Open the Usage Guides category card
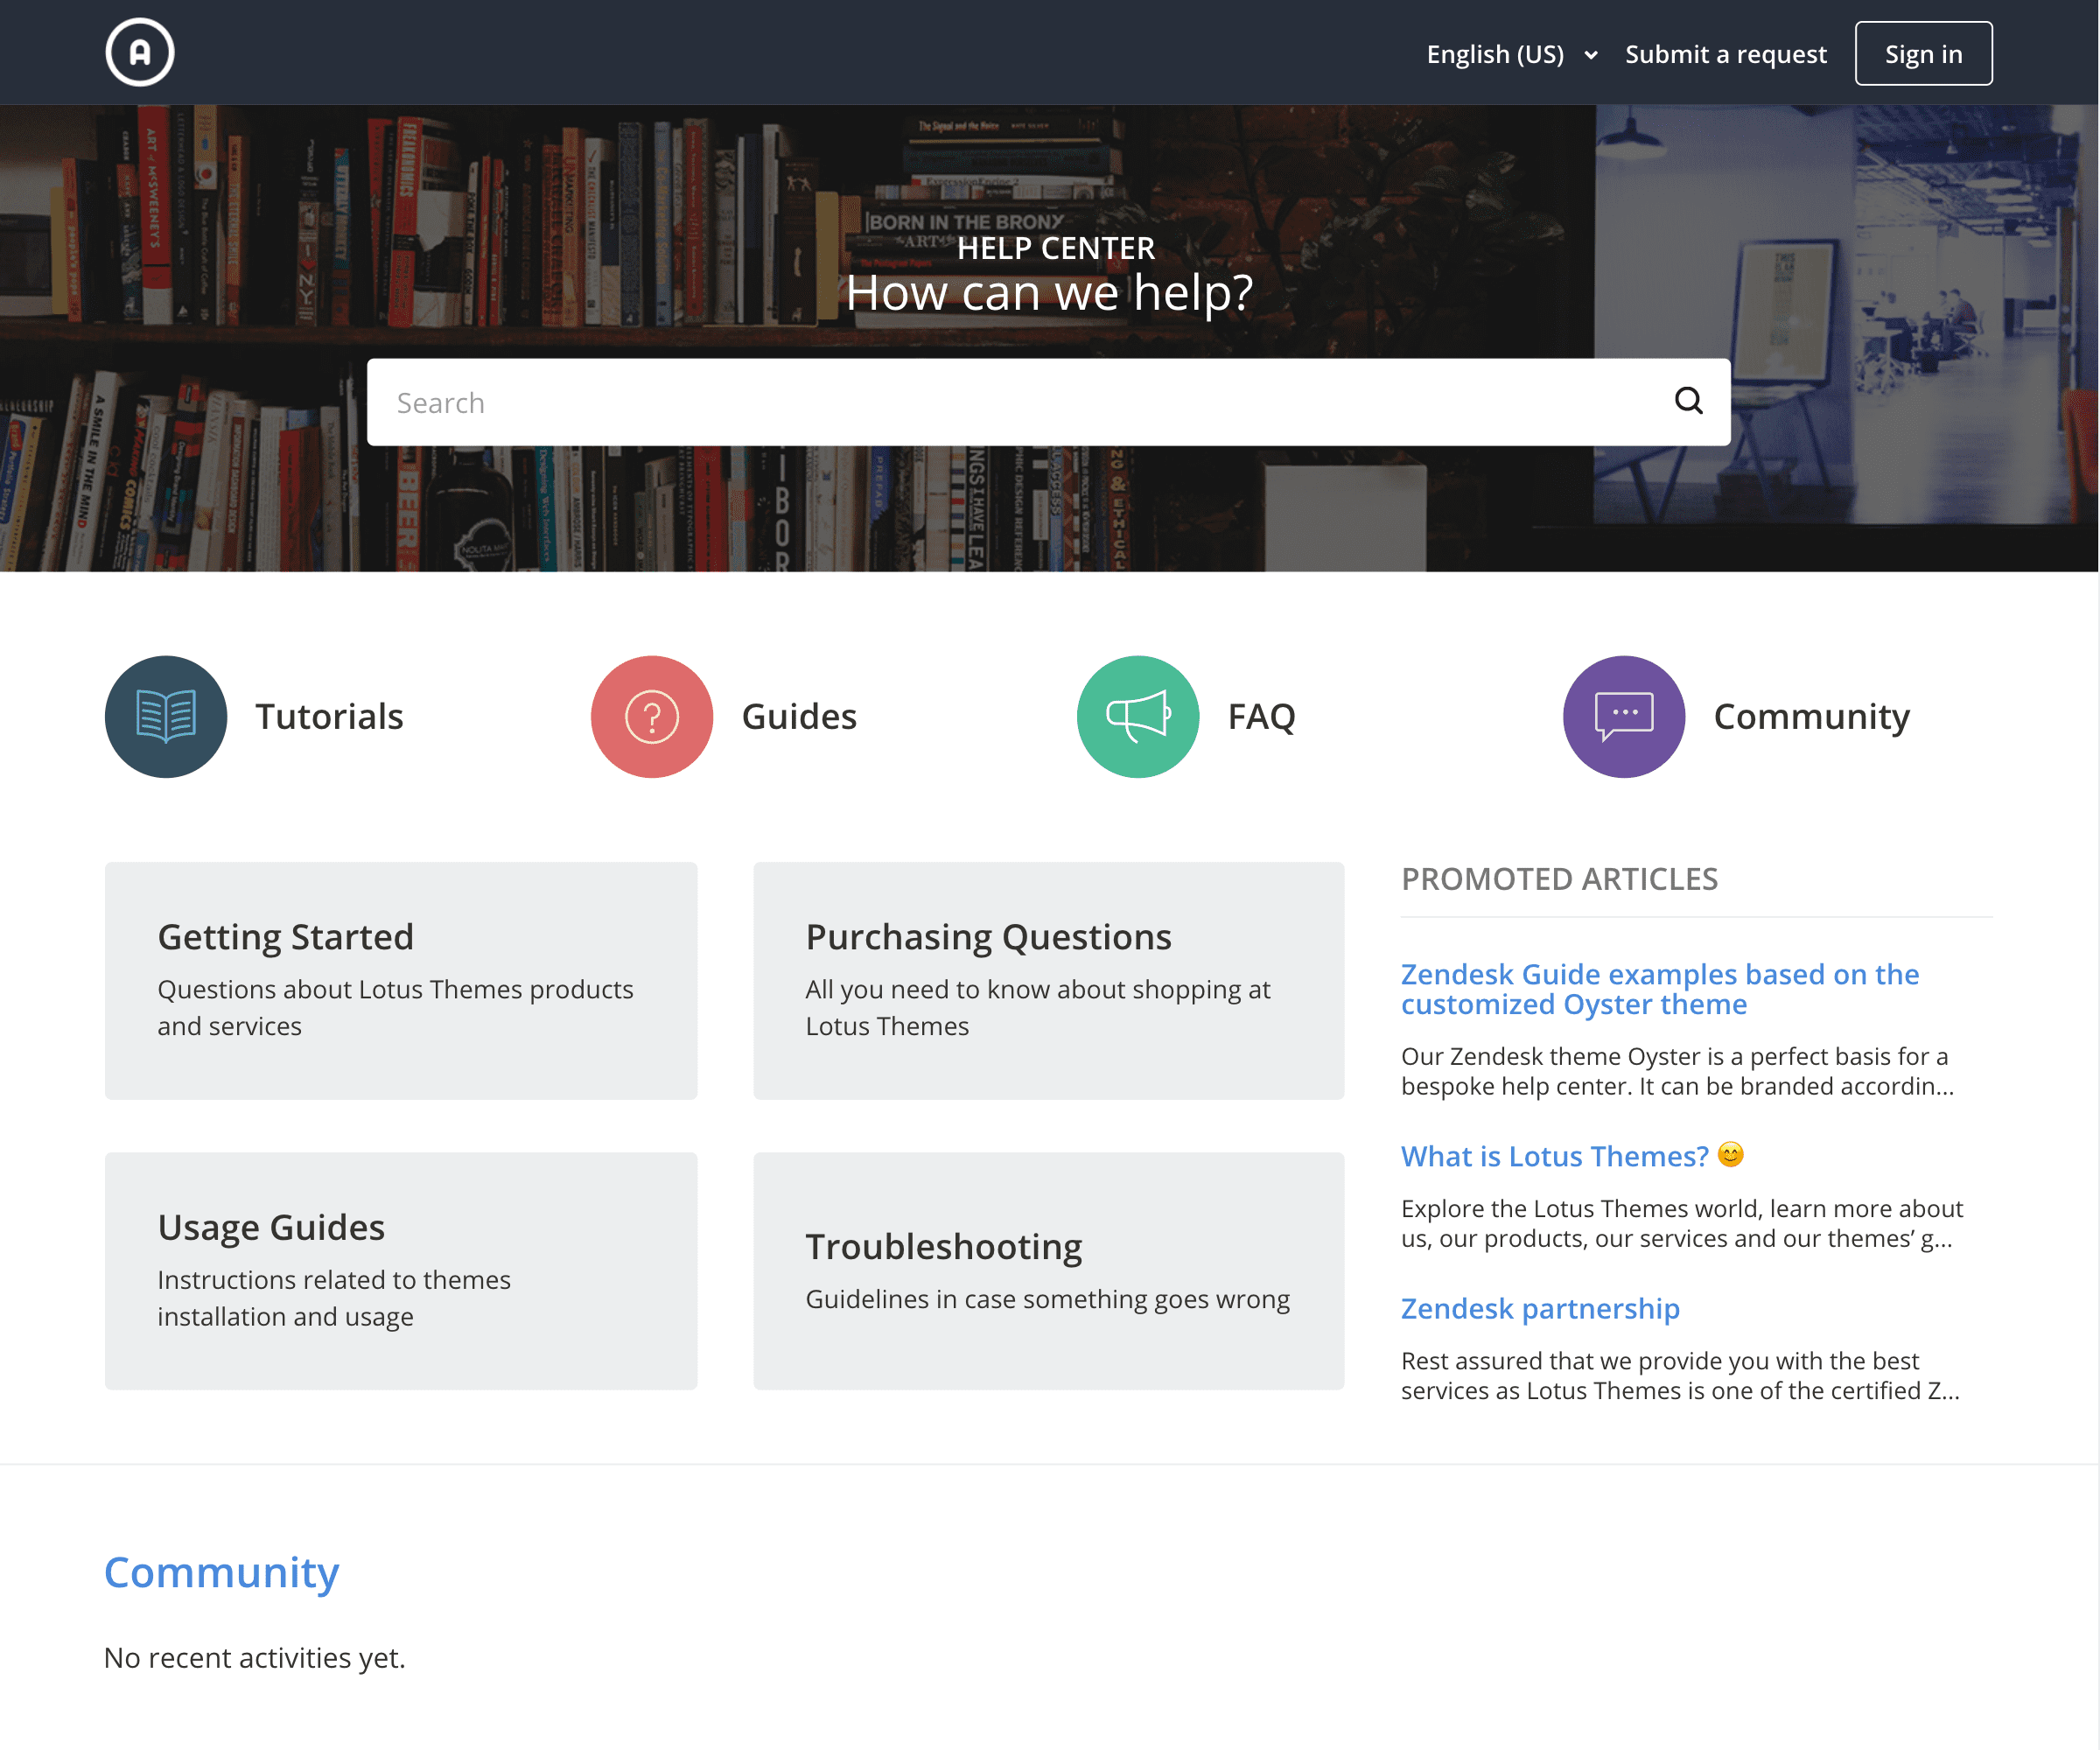The height and width of the screenshot is (1750, 2100). (x=400, y=1270)
